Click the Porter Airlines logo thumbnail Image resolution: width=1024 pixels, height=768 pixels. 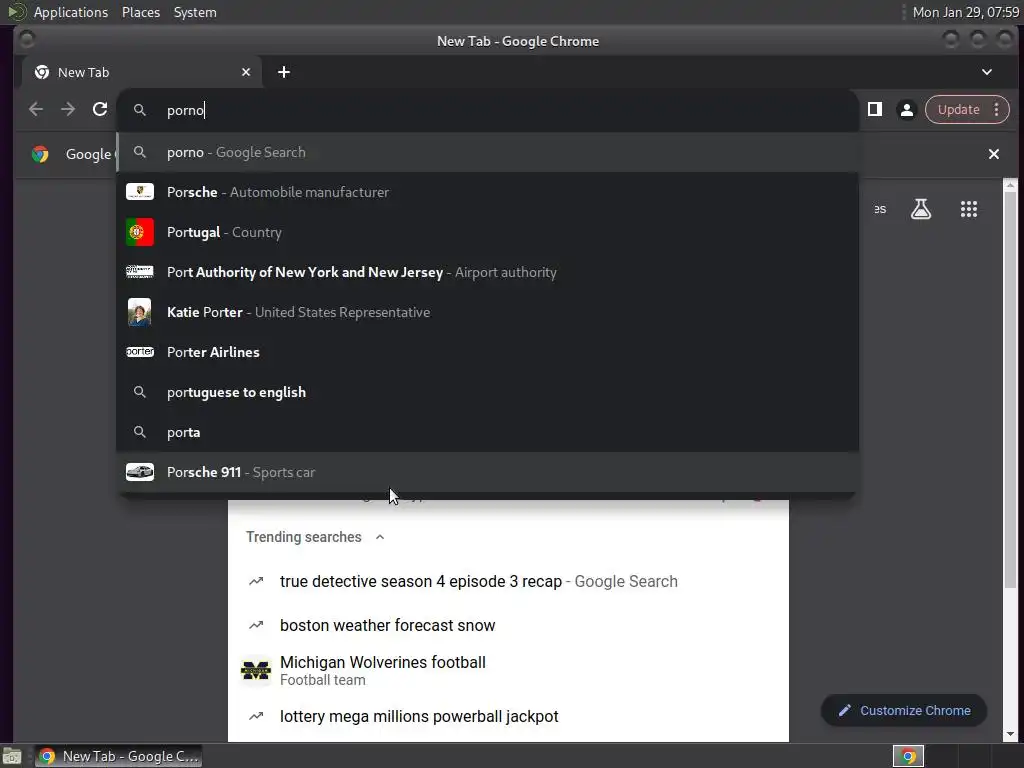coord(140,351)
